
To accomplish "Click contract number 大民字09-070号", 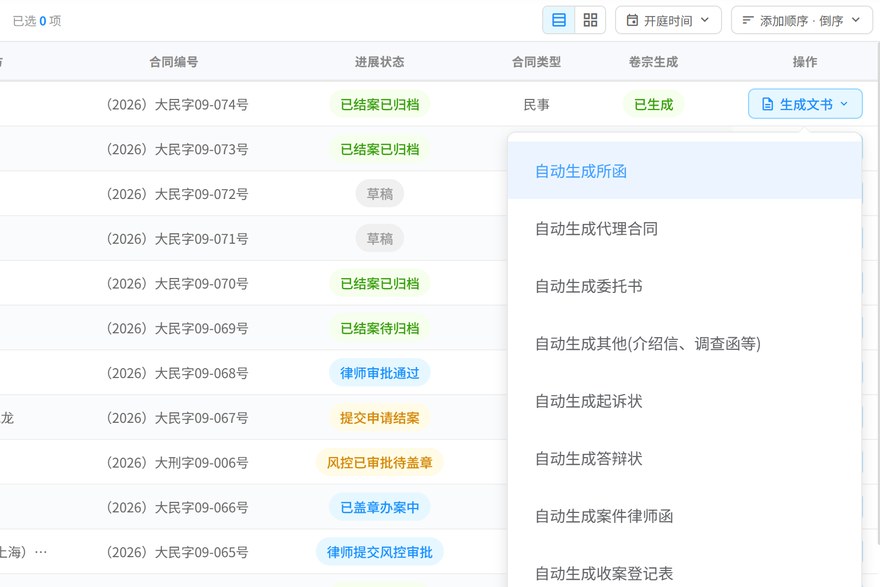I will [177, 283].
